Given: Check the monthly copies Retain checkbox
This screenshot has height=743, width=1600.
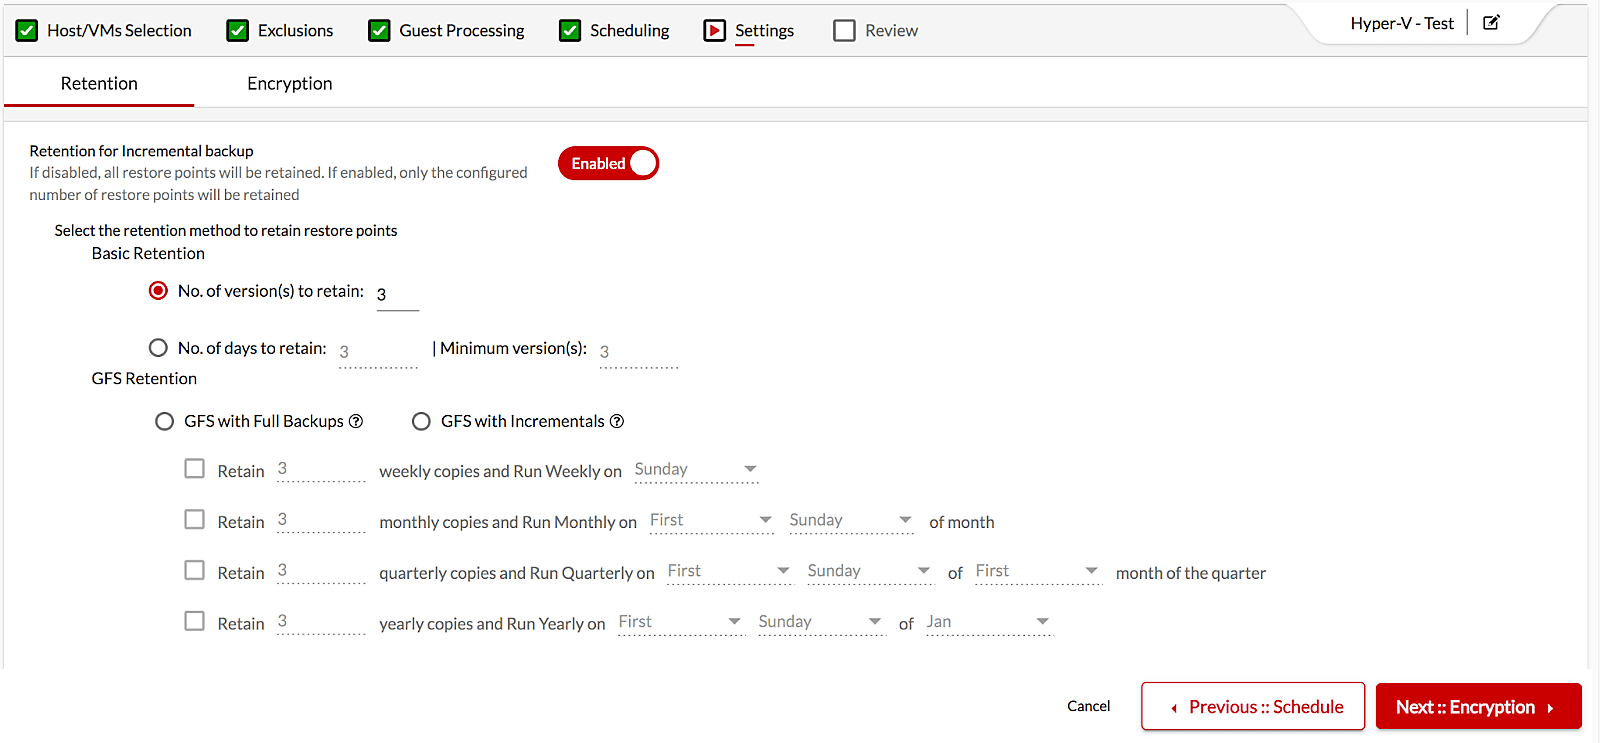Looking at the screenshot, I should [x=195, y=520].
